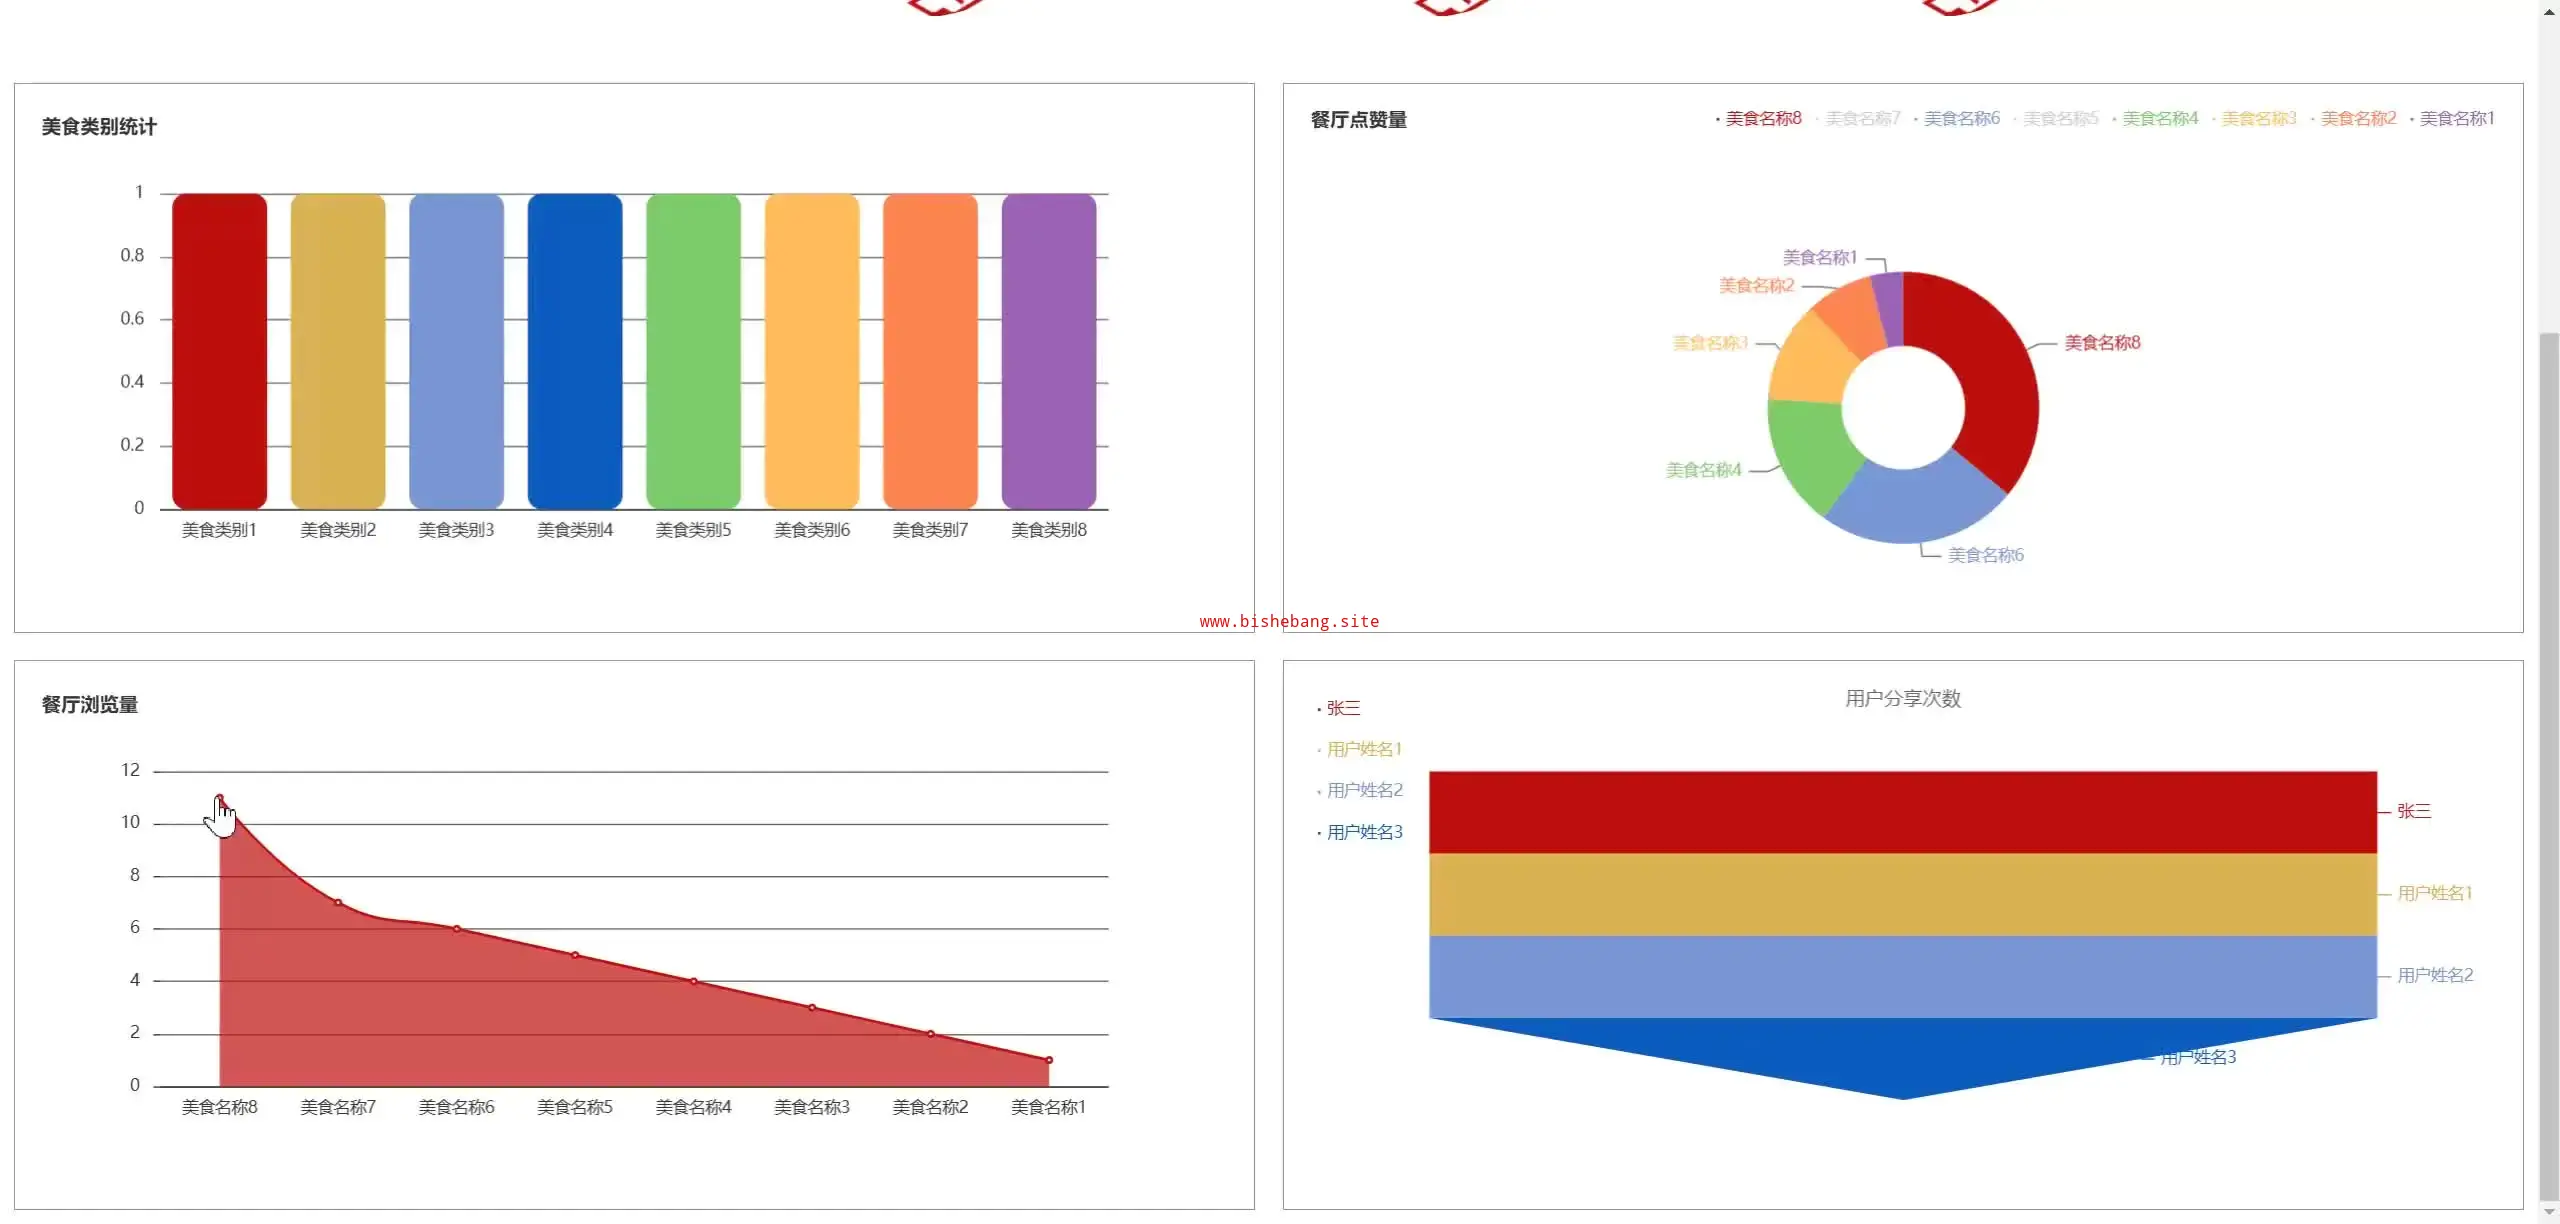The height and width of the screenshot is (1224, 2560).
Task: Click the 美食名称7 data point on line chart
Action: tap(338, 903)
